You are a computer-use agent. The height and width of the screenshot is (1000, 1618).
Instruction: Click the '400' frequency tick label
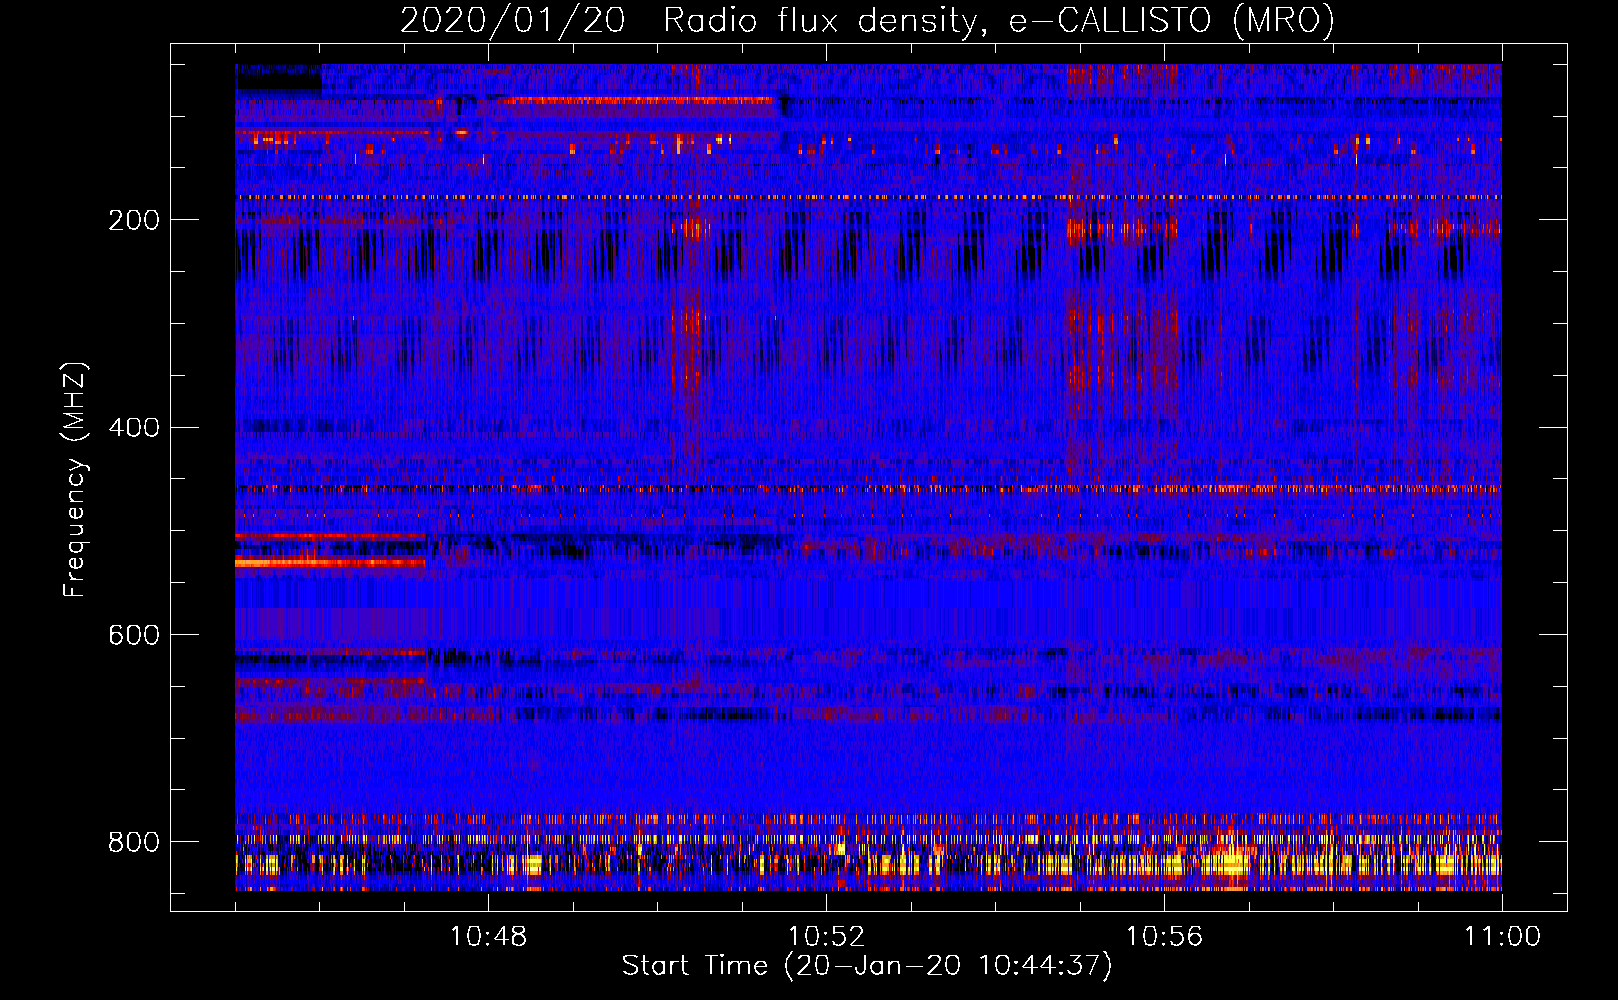(x=133, y=428)
